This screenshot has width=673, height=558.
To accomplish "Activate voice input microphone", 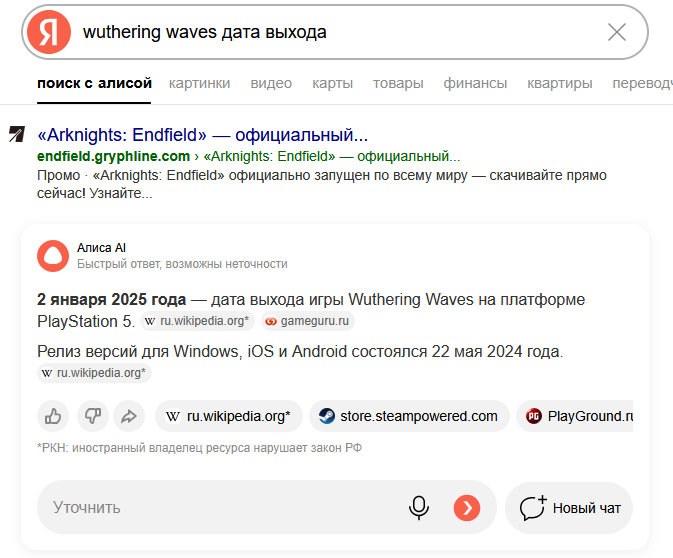I will [418, 508].
